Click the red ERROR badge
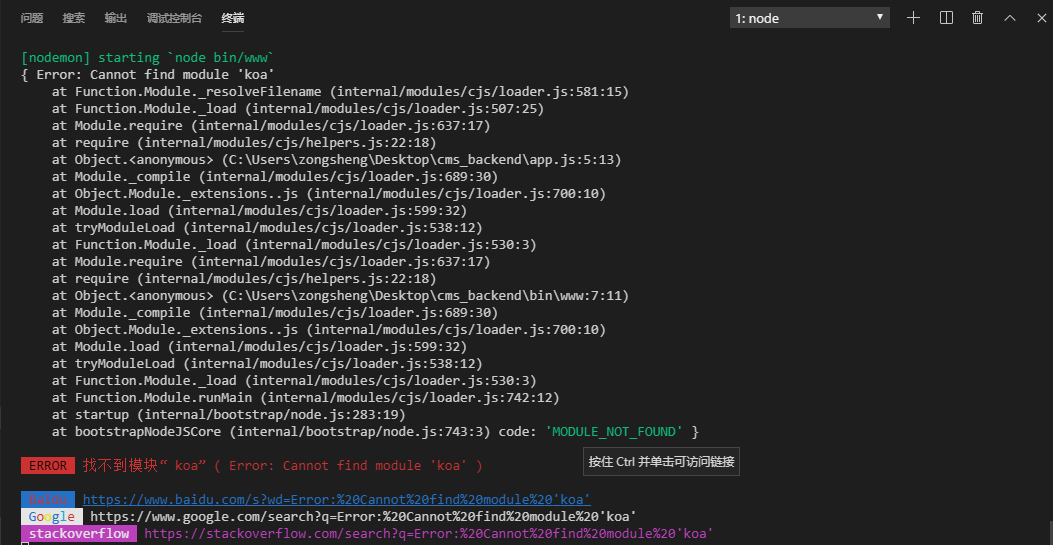 (48, 465)
